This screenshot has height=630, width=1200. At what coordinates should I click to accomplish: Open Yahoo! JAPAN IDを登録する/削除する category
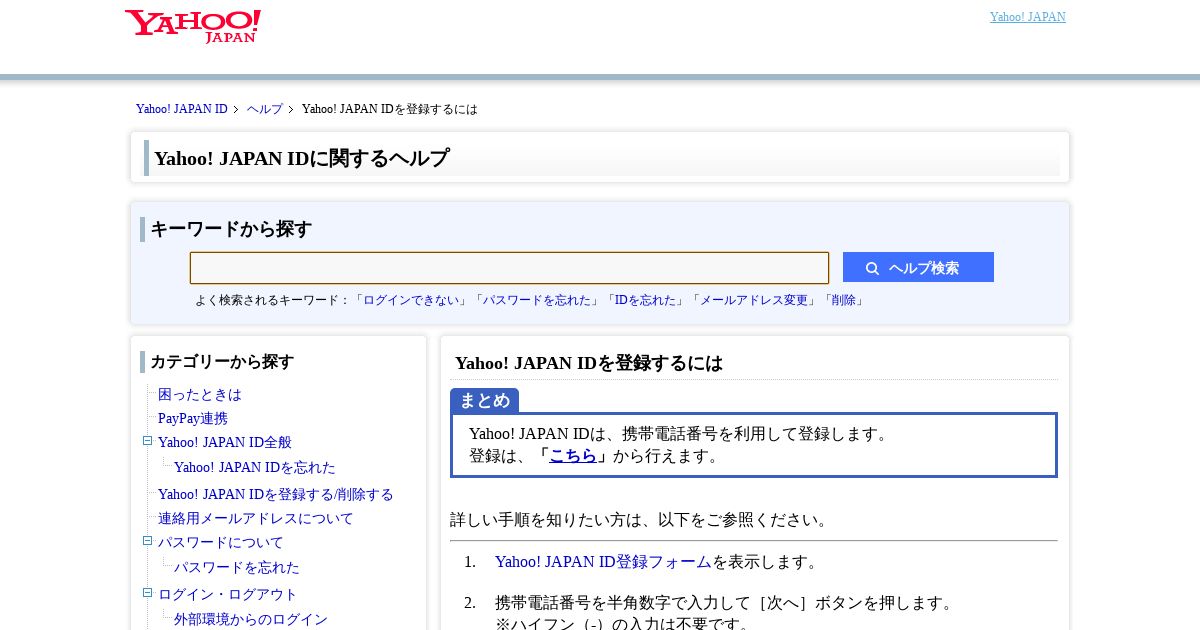tap(276, 495)
